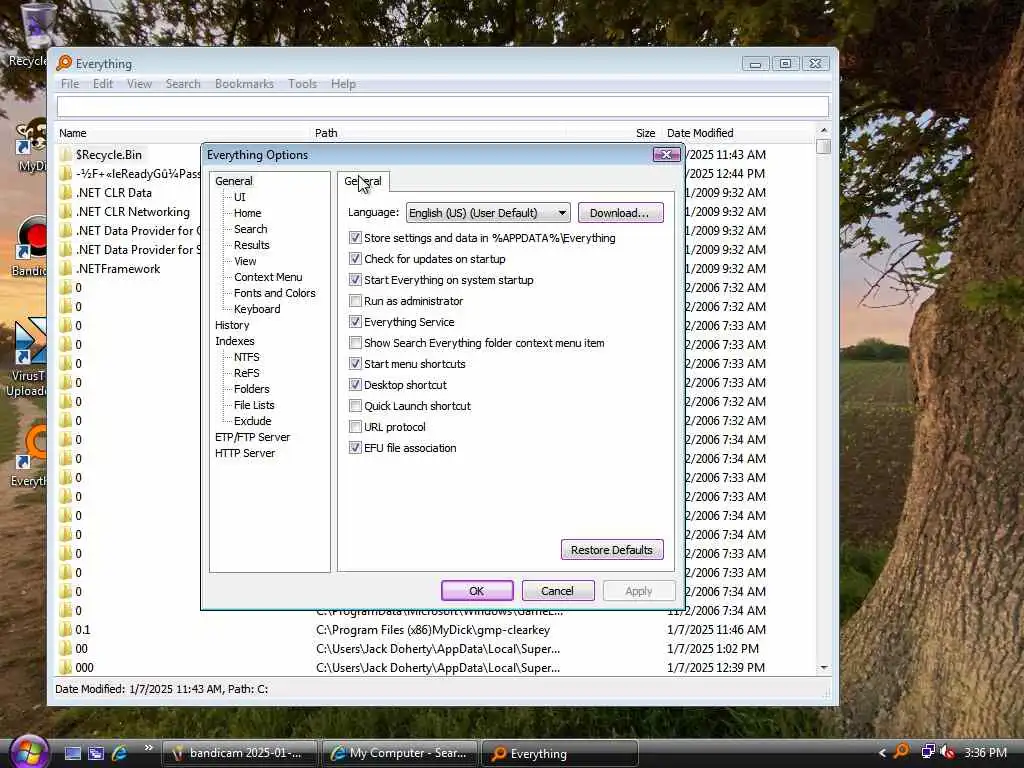Select Search in options tree
1024x768 pixels.
[251, 229]
